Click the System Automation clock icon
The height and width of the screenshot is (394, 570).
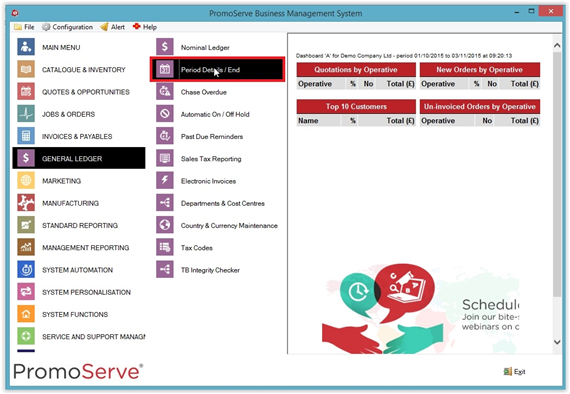[x=26, y=269]
